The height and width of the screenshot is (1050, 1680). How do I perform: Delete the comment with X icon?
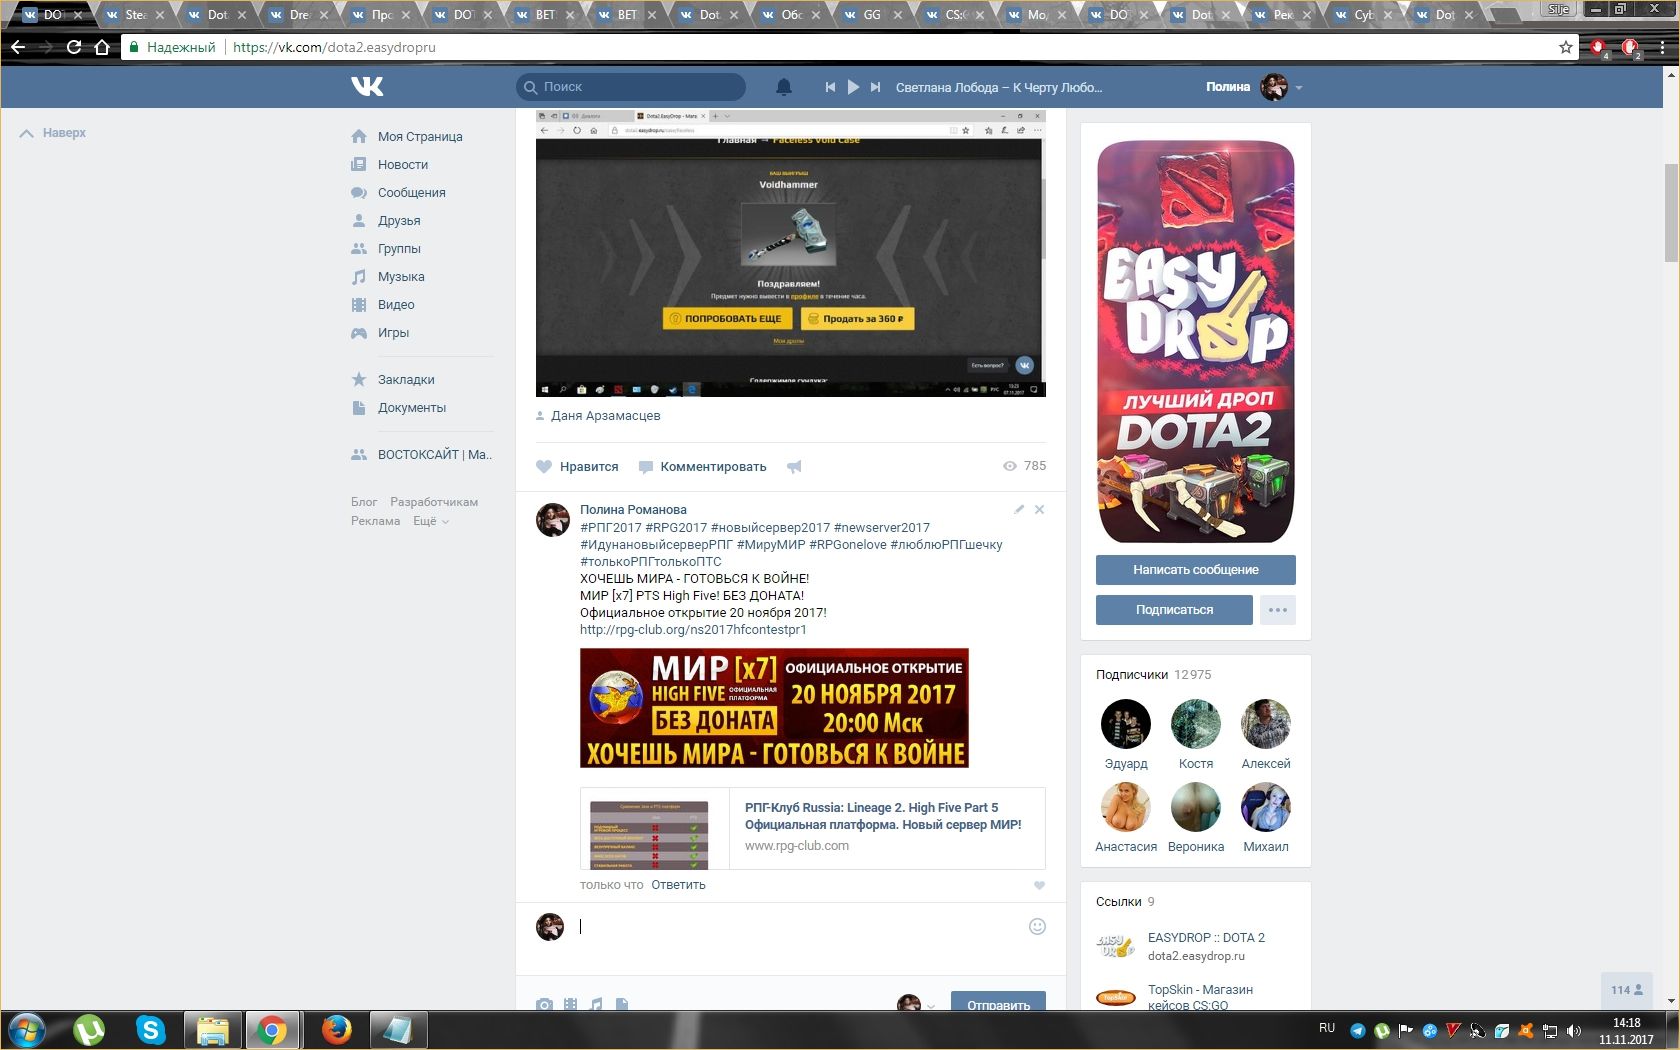click(x=1039, y=510)
